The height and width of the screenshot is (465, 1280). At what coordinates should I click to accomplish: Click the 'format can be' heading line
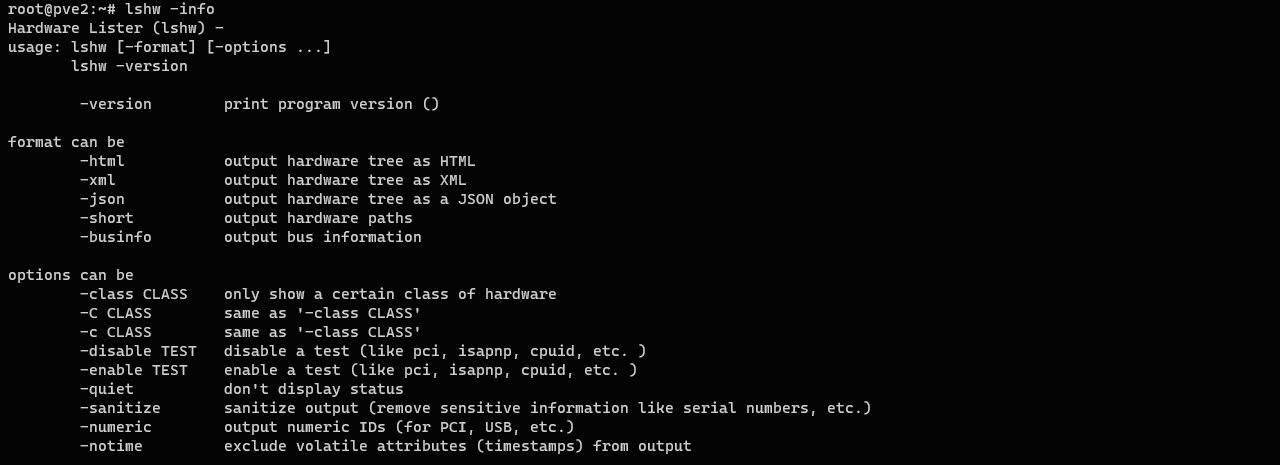[x=66, y=142]
